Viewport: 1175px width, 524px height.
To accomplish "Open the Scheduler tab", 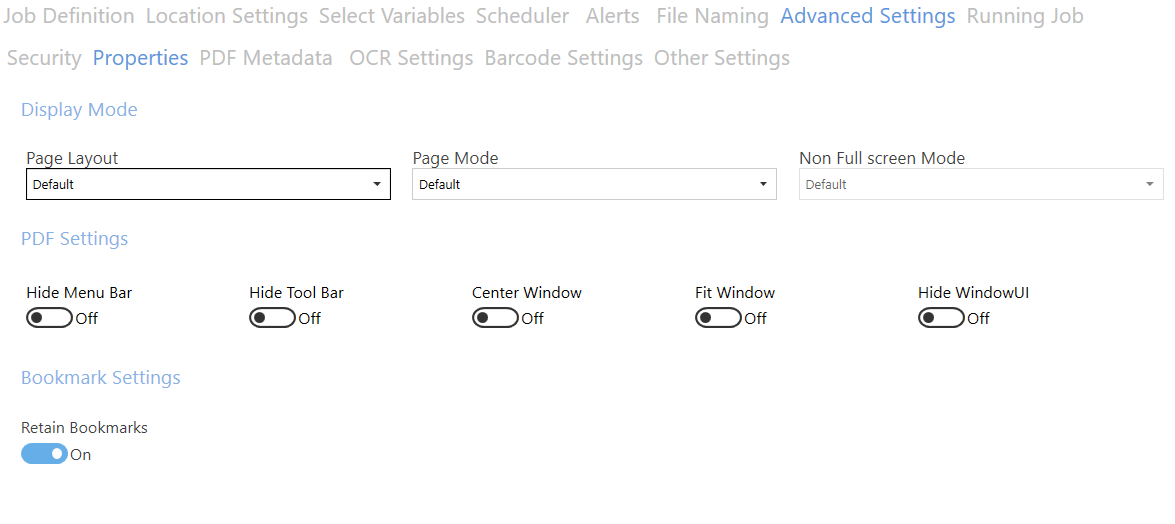I will tap(522, 16).
